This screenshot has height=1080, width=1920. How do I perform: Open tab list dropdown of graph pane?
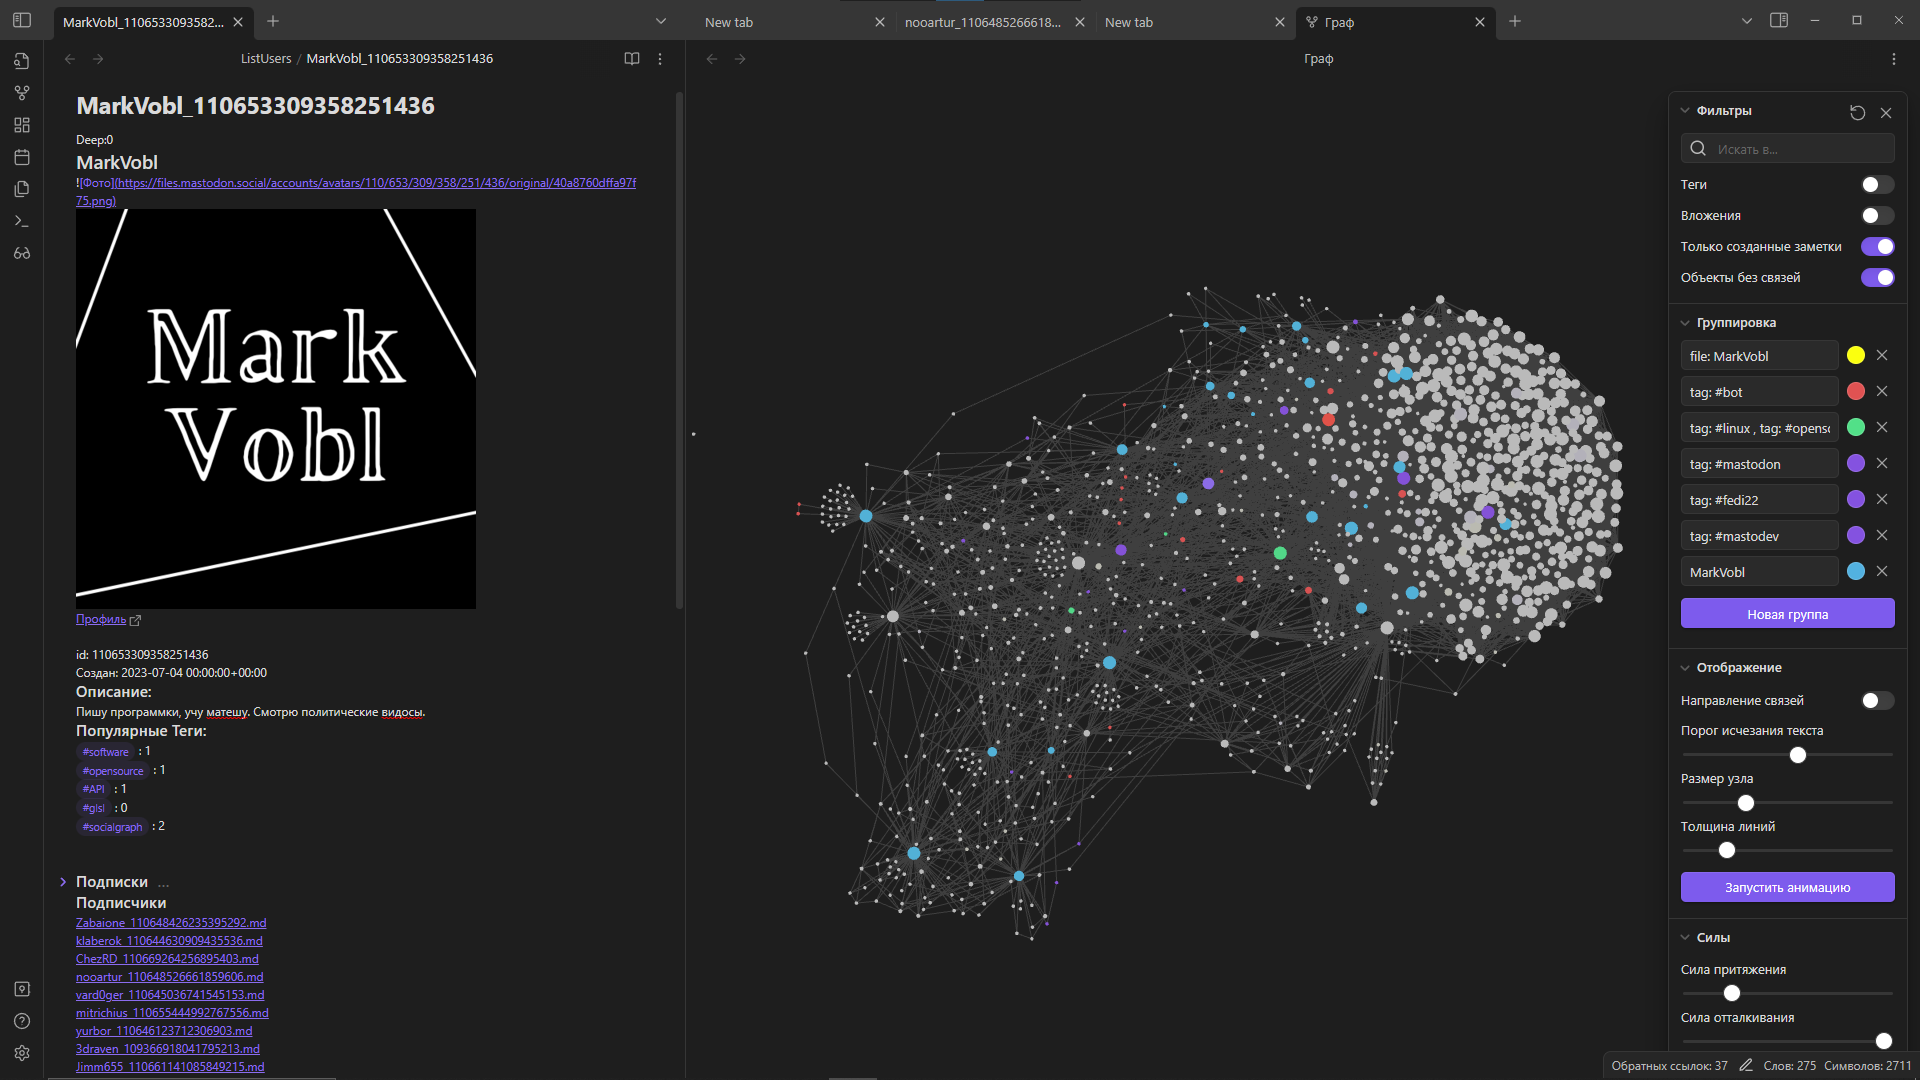(1747, 21)
